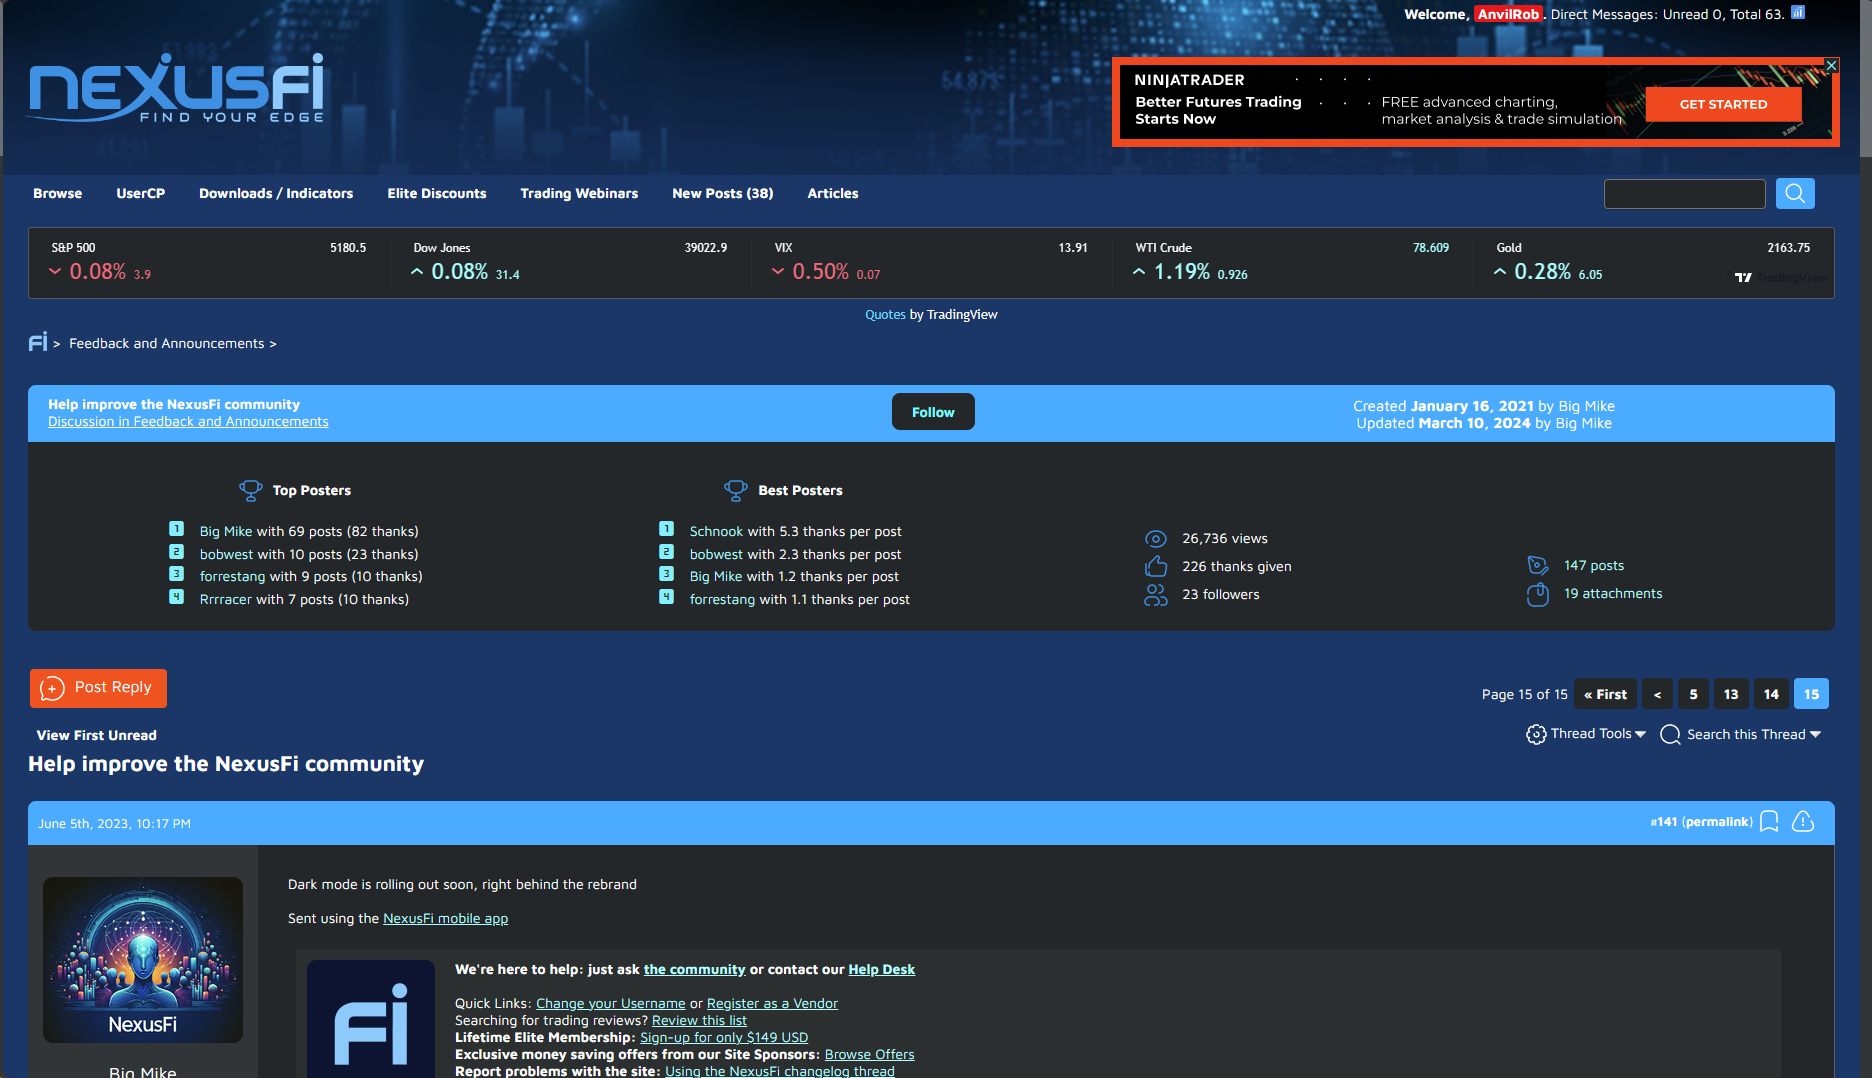Click the views eye icon

tap(1156, 539)
